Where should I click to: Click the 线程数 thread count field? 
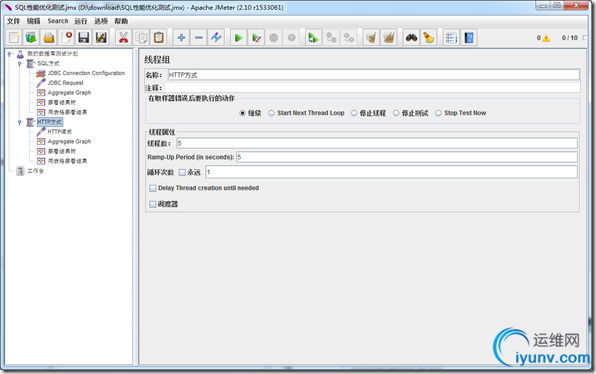377,143
